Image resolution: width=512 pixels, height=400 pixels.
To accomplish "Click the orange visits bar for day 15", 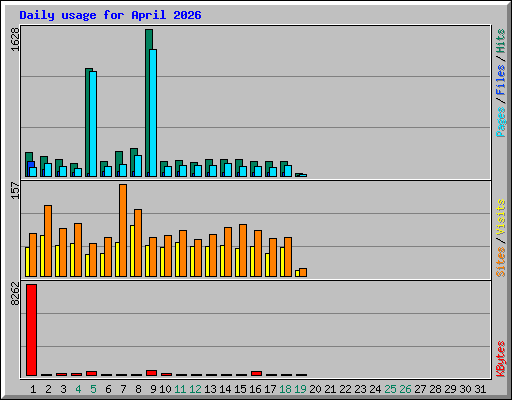I will (243, 251).
